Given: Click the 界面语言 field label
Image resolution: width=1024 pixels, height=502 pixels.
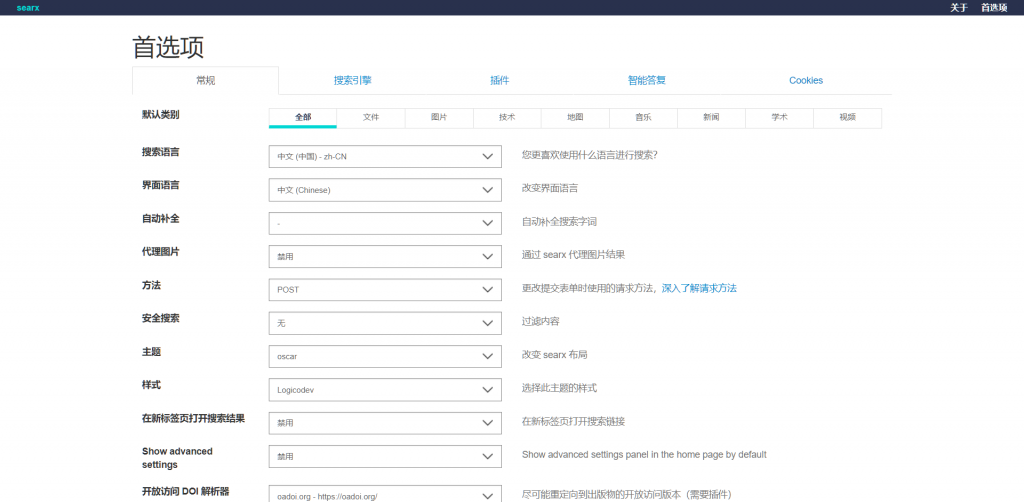Looking at the screenshot, I should click(161, 185).
